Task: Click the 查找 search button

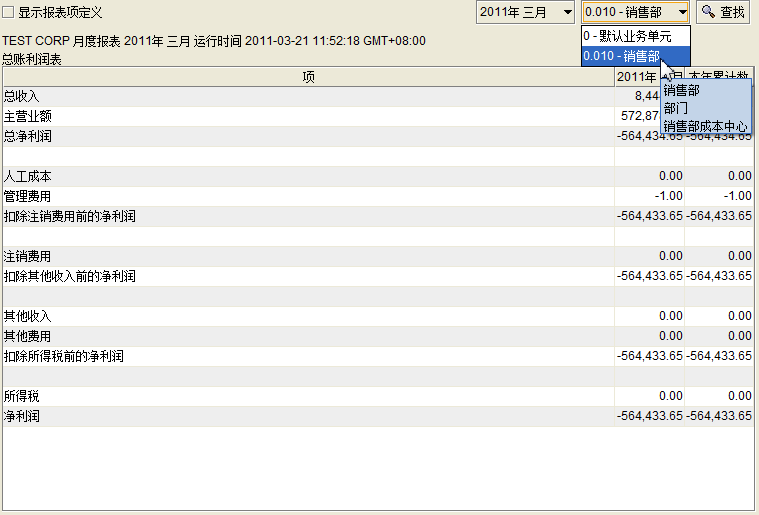Action: pos(722,12)
